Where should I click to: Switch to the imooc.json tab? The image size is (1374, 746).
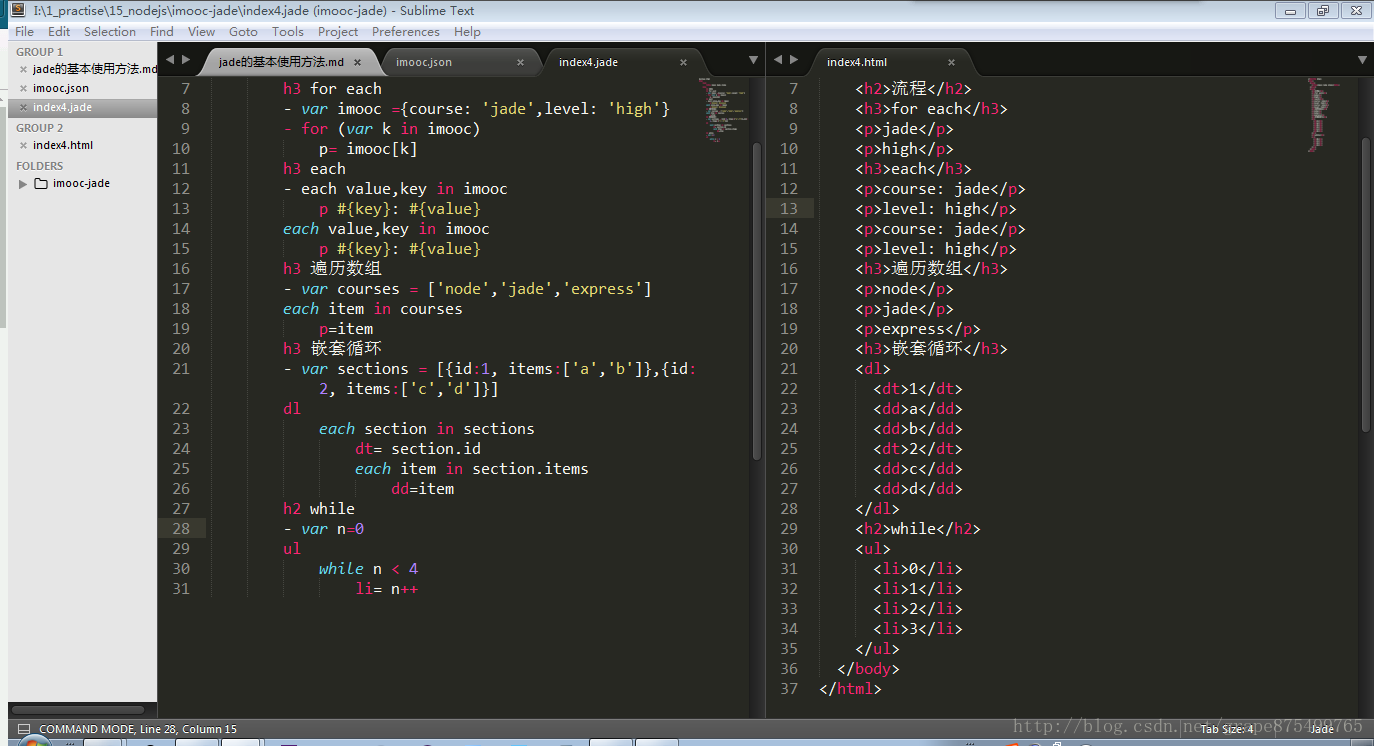[424, 62]
